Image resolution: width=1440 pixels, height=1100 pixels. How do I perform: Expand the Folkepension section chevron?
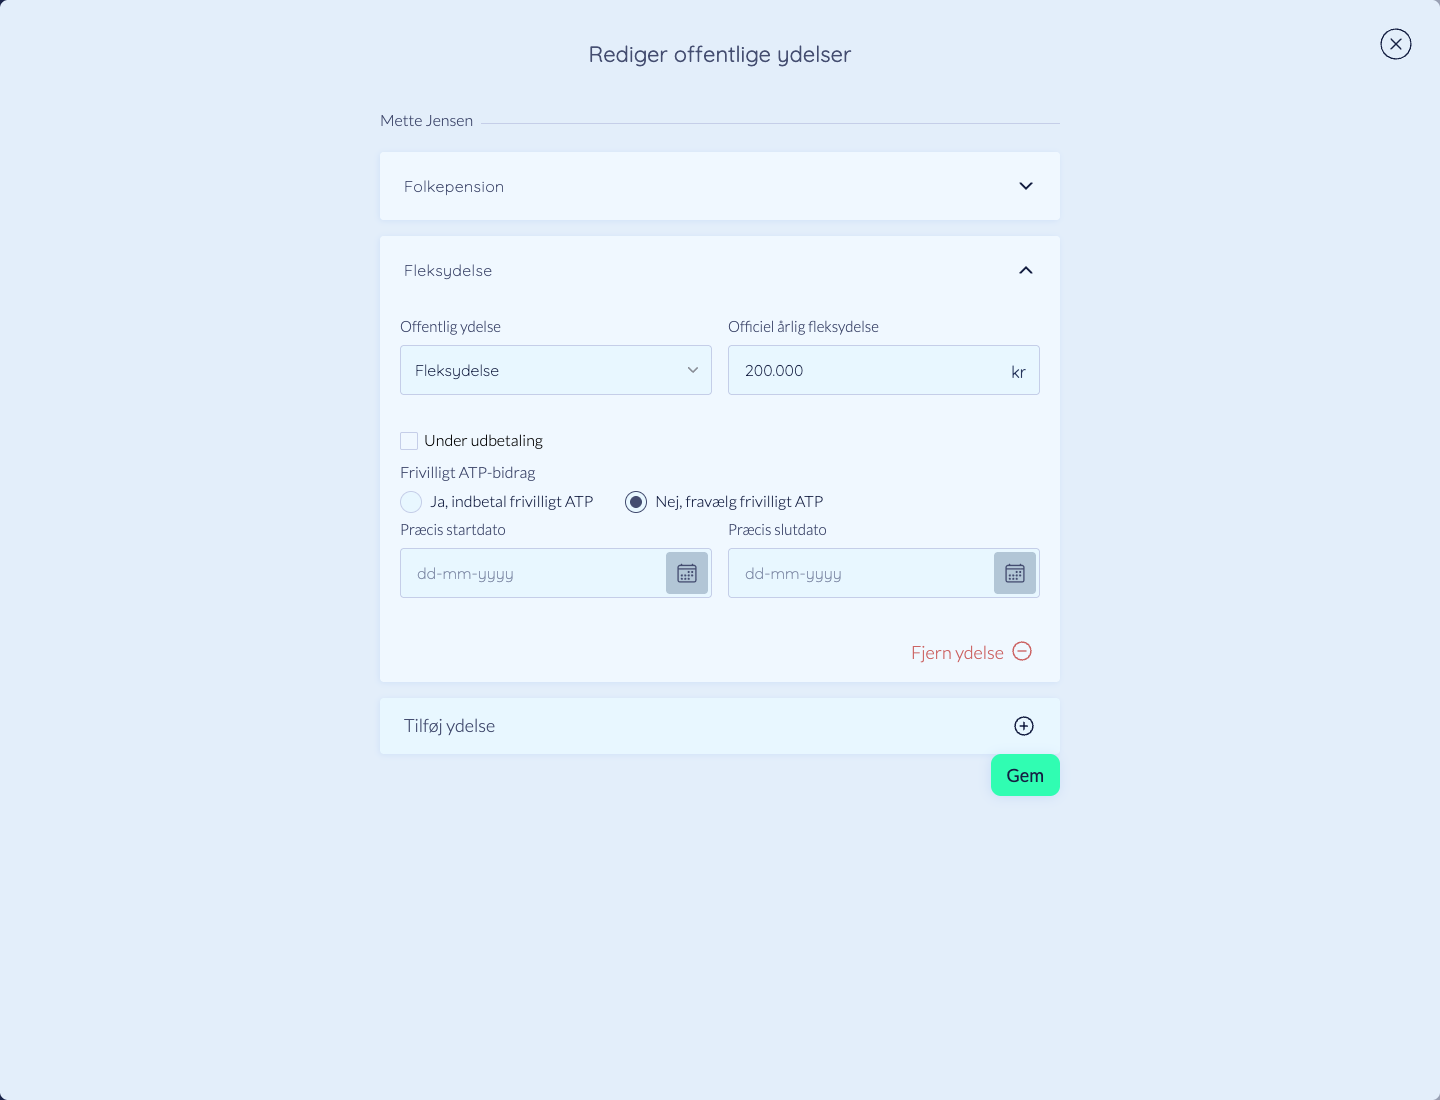[1026, 186]
